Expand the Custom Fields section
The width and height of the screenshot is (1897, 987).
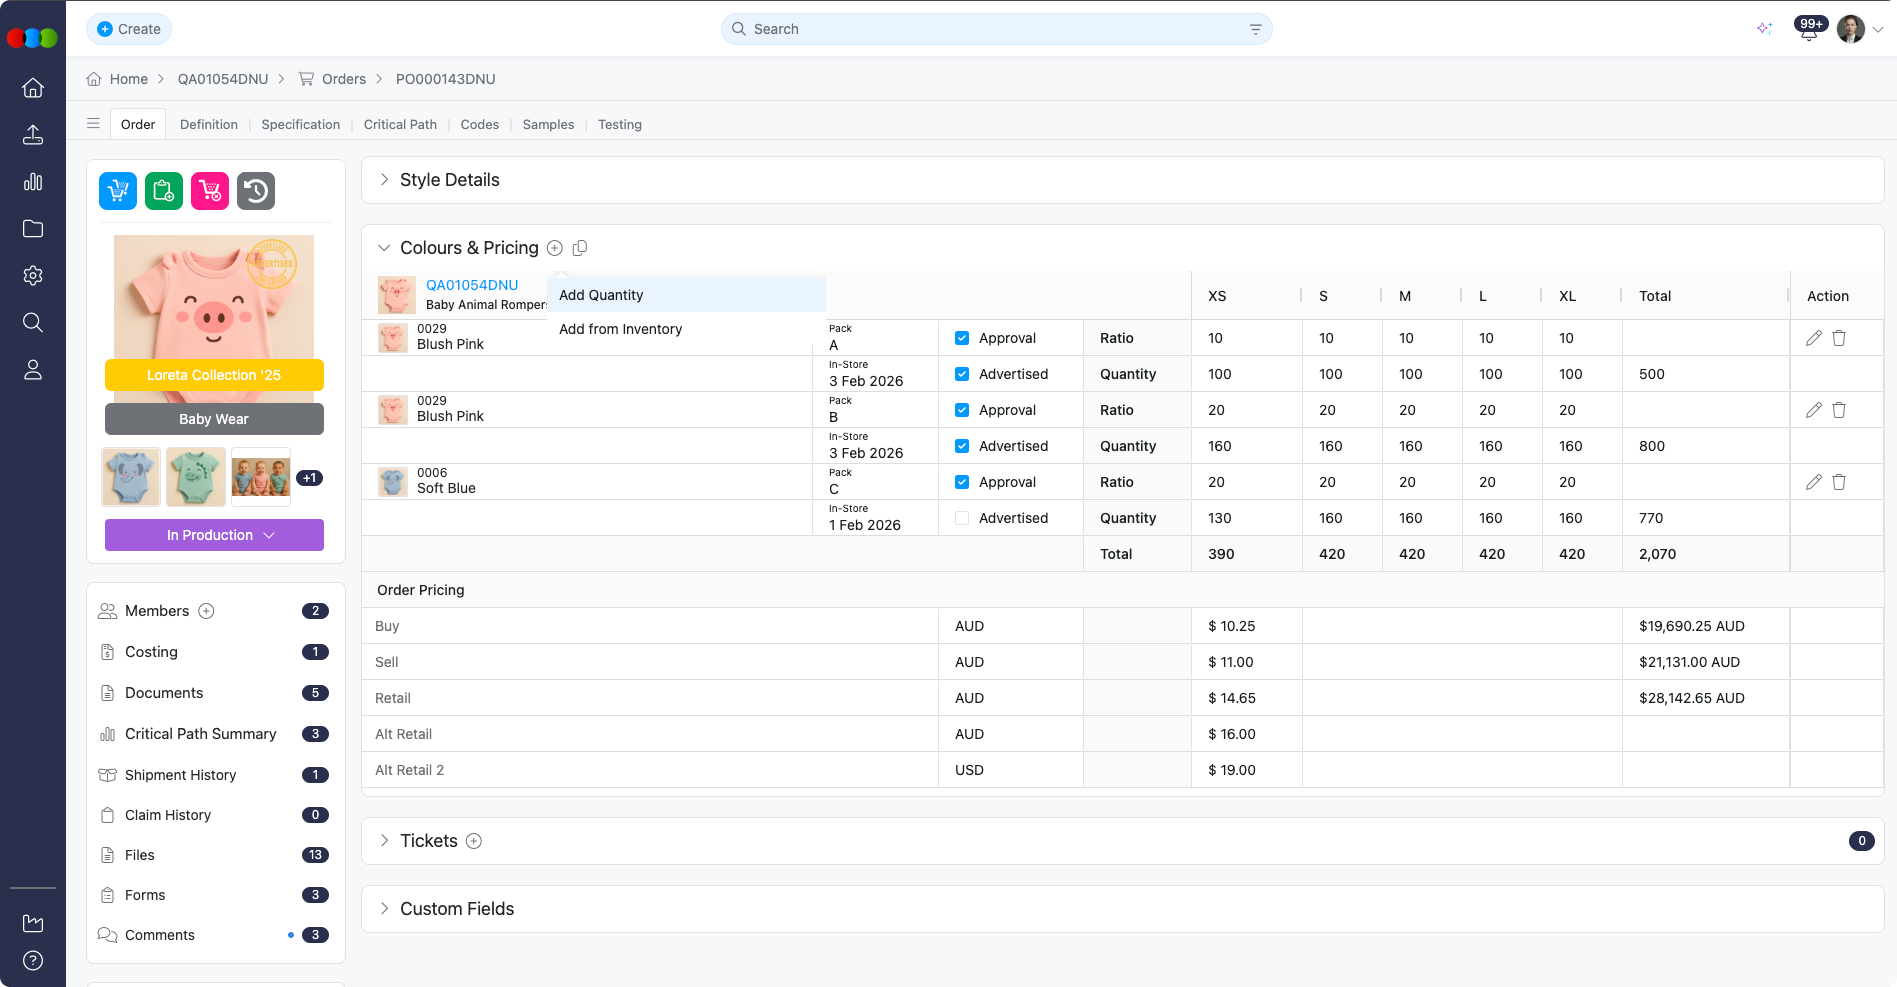click(x=385, y=909)
